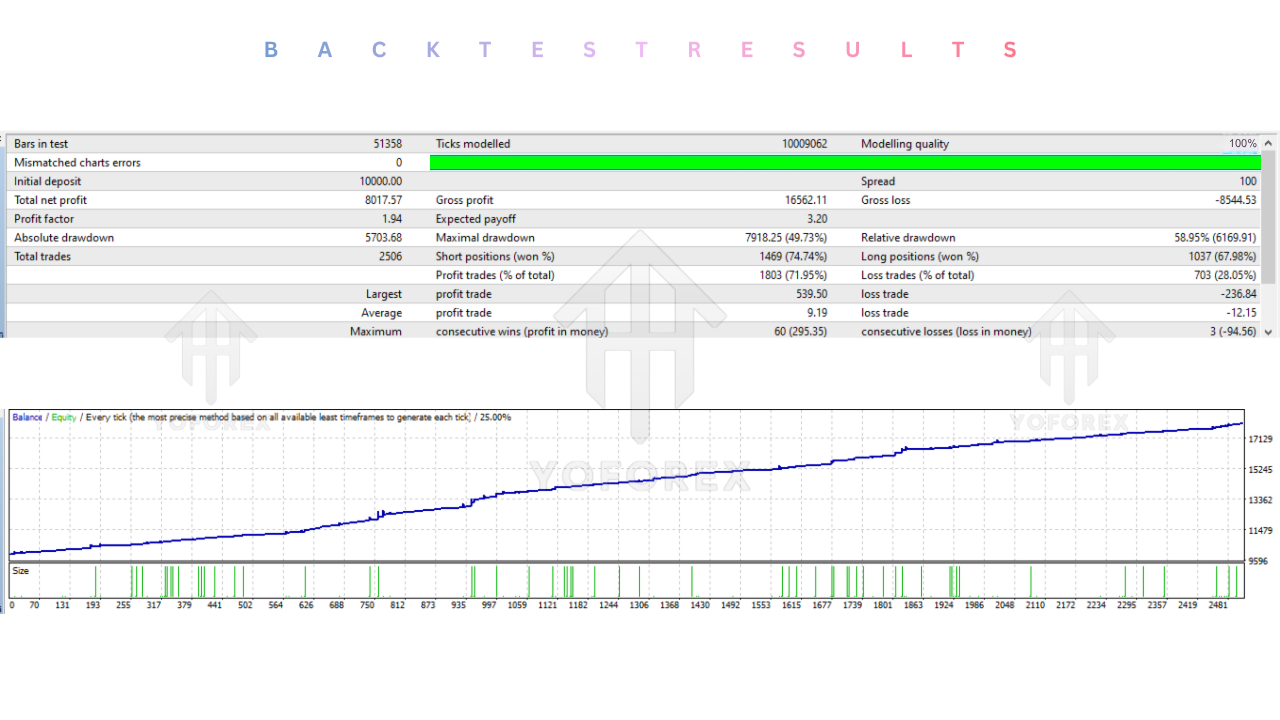Click the 17129 label on chart y-axis

click(1259, 439)
